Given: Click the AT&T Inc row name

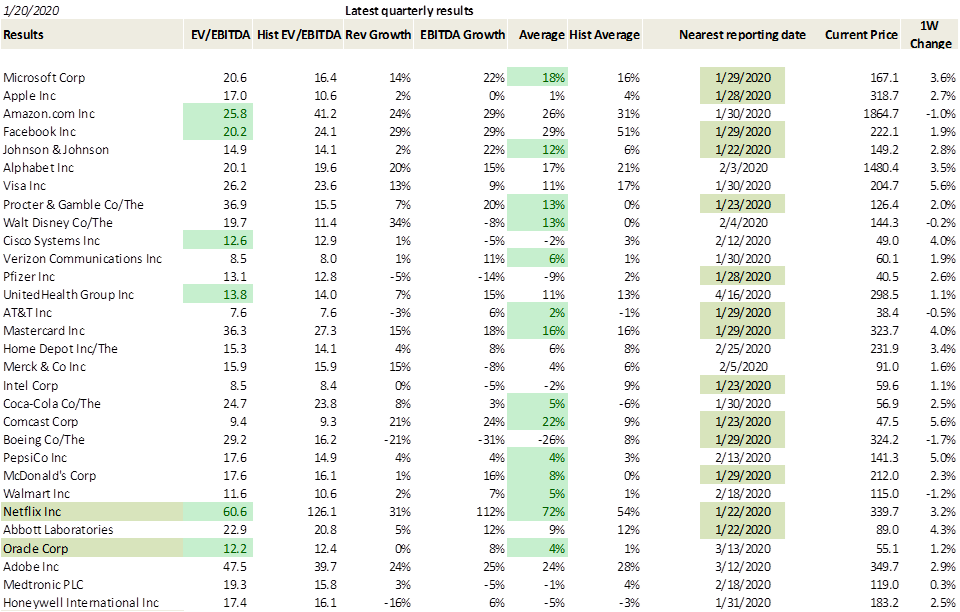Looking at the screenshot, I should pos(28,313).
